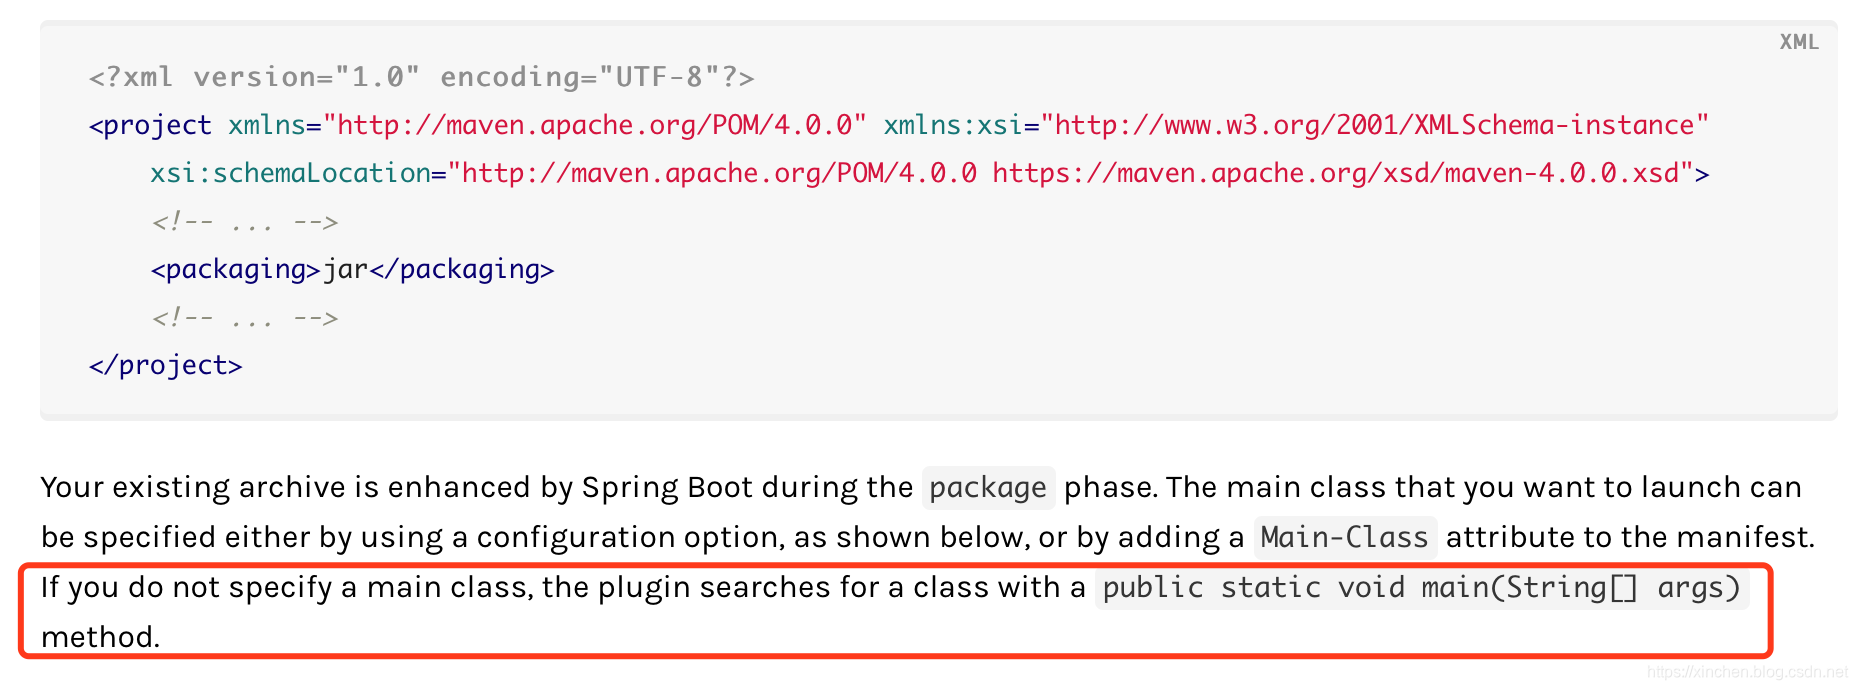Click the inline code word 'package'
This screenshot has height=690, width=1858.
[x=988, y=488]
